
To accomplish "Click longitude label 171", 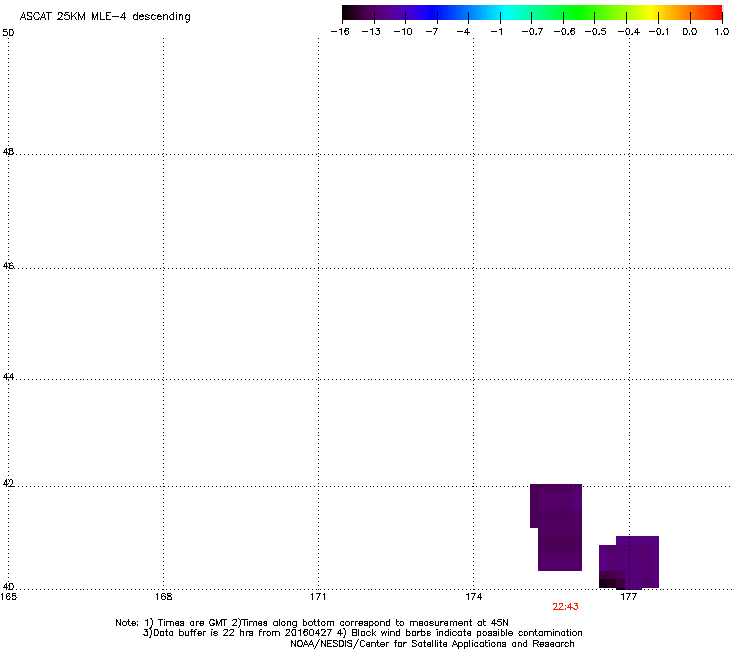I will tap(319, 597).
